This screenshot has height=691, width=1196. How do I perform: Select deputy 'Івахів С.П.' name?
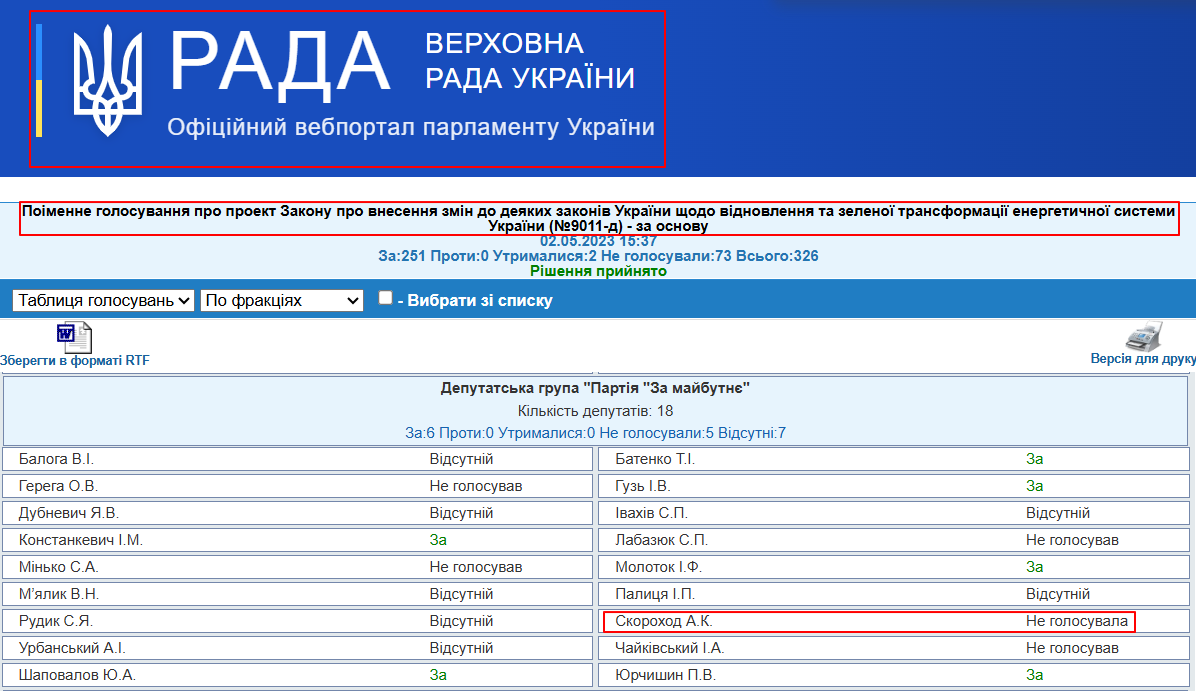(x=651, y=513)
